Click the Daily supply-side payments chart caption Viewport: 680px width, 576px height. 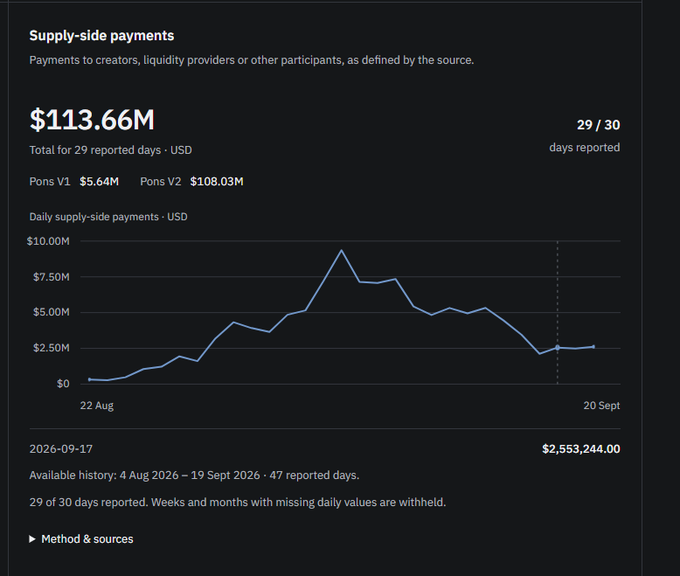[x=108, y=217]
